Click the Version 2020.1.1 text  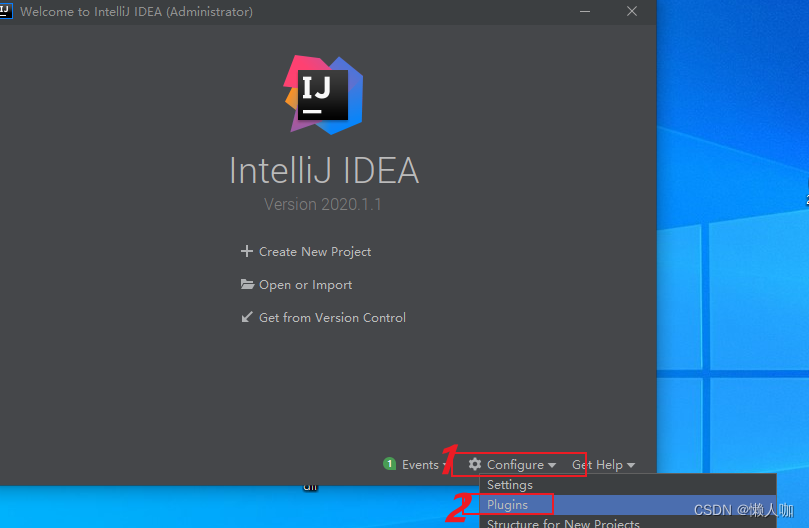[x=322, y=204]
